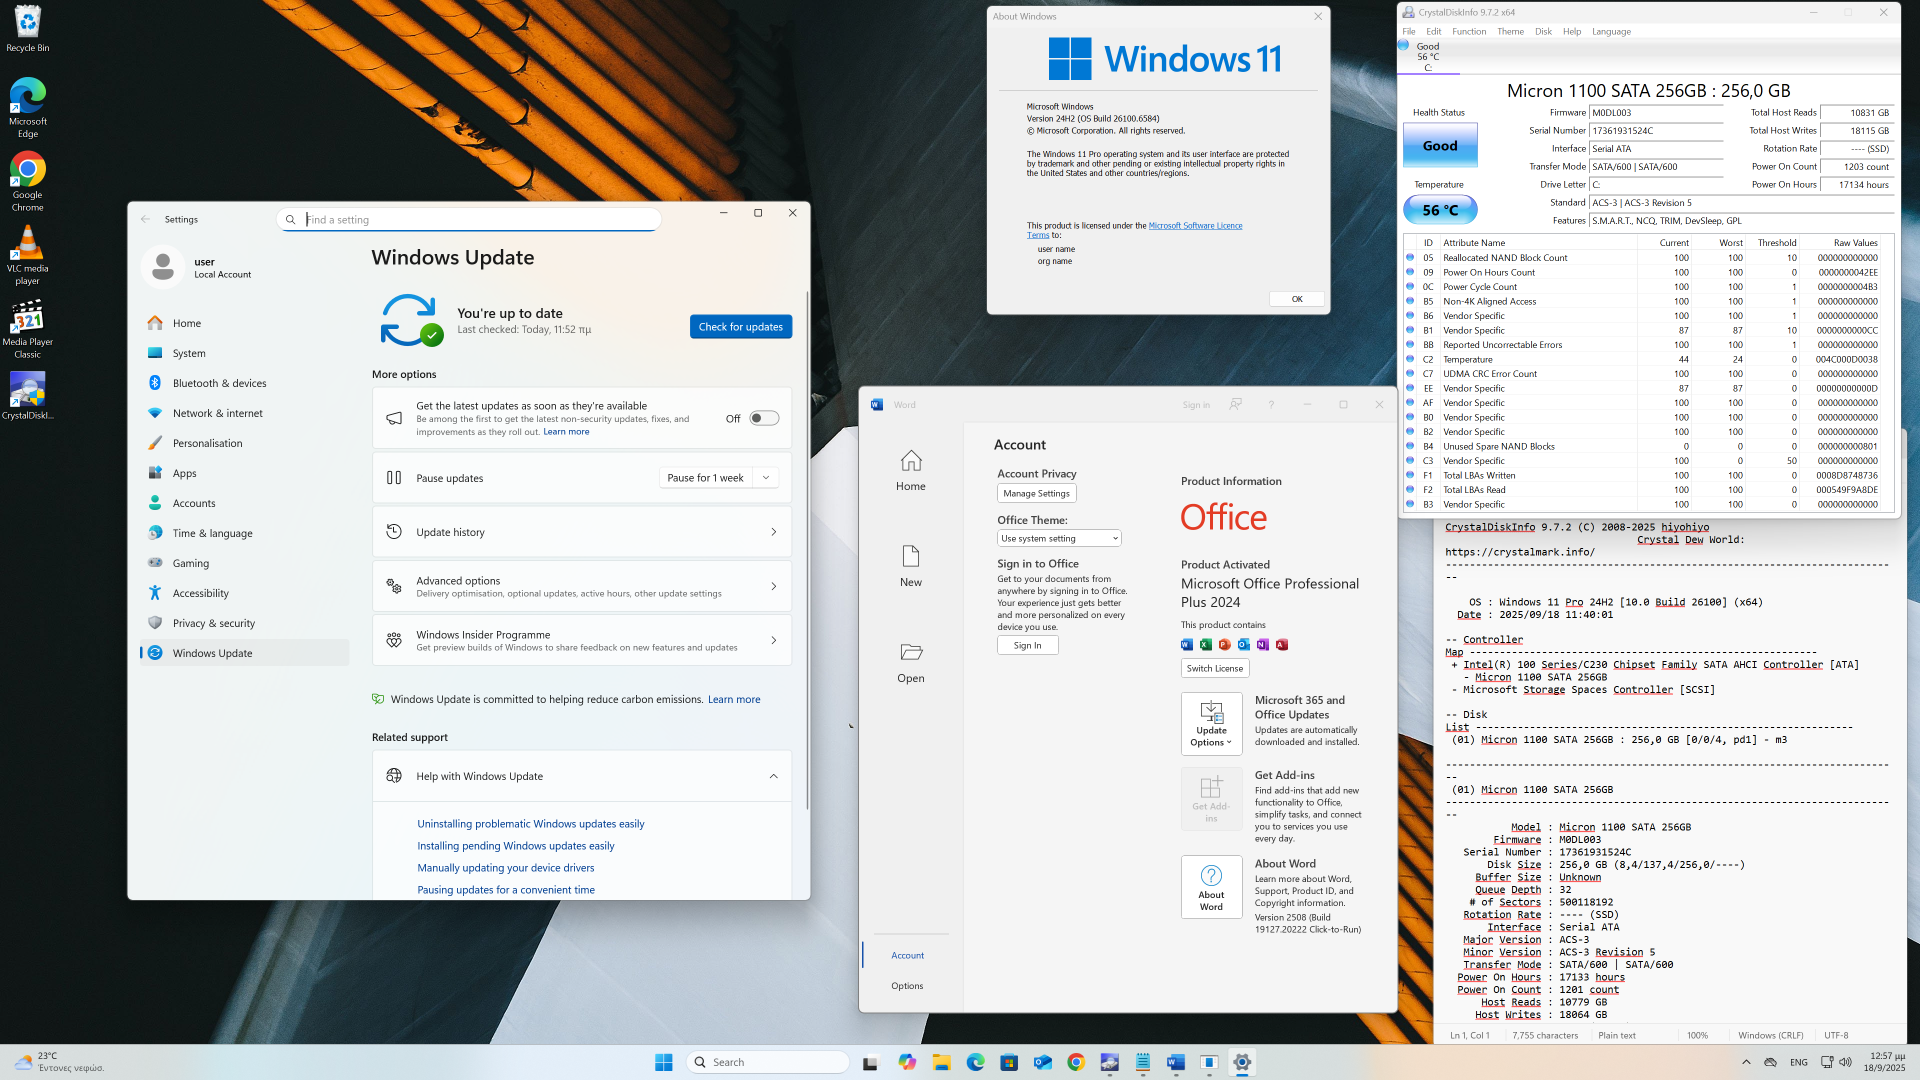Collapse Help with Windows Update section
This screenshot has width=1920, height=1080.
coord(773,776)
